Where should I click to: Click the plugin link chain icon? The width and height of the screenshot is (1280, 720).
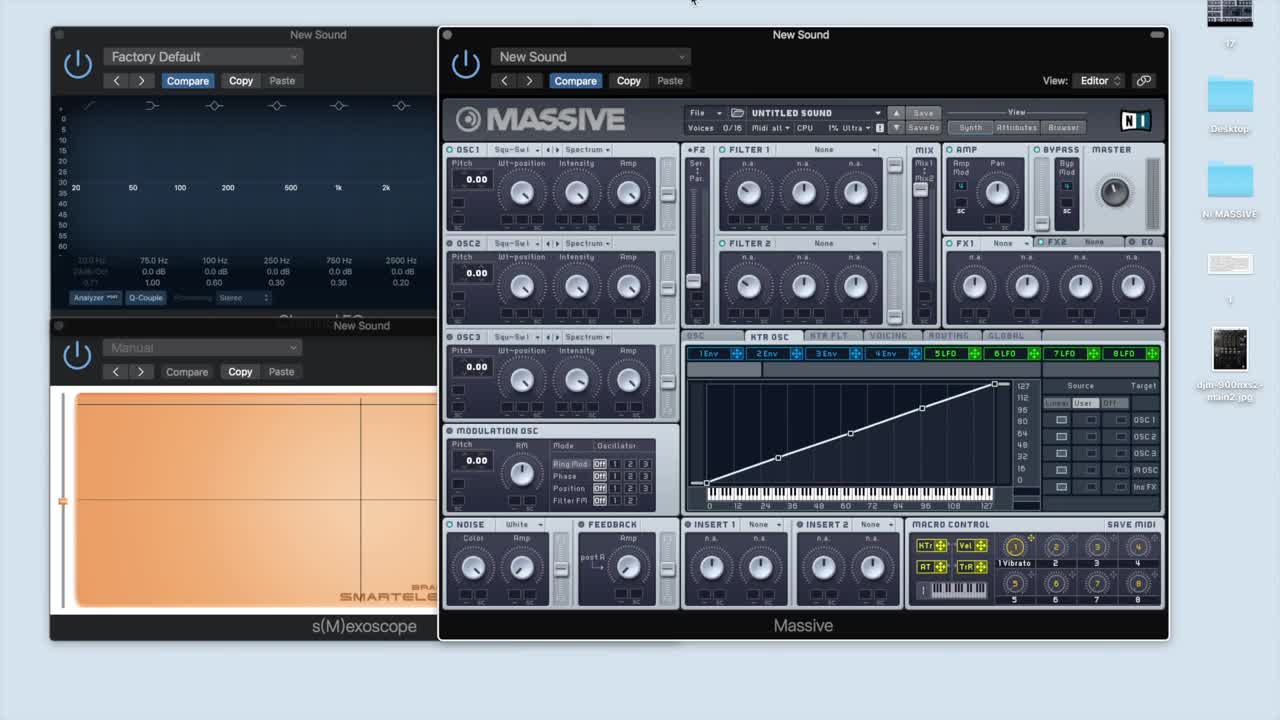[1144, 81]
